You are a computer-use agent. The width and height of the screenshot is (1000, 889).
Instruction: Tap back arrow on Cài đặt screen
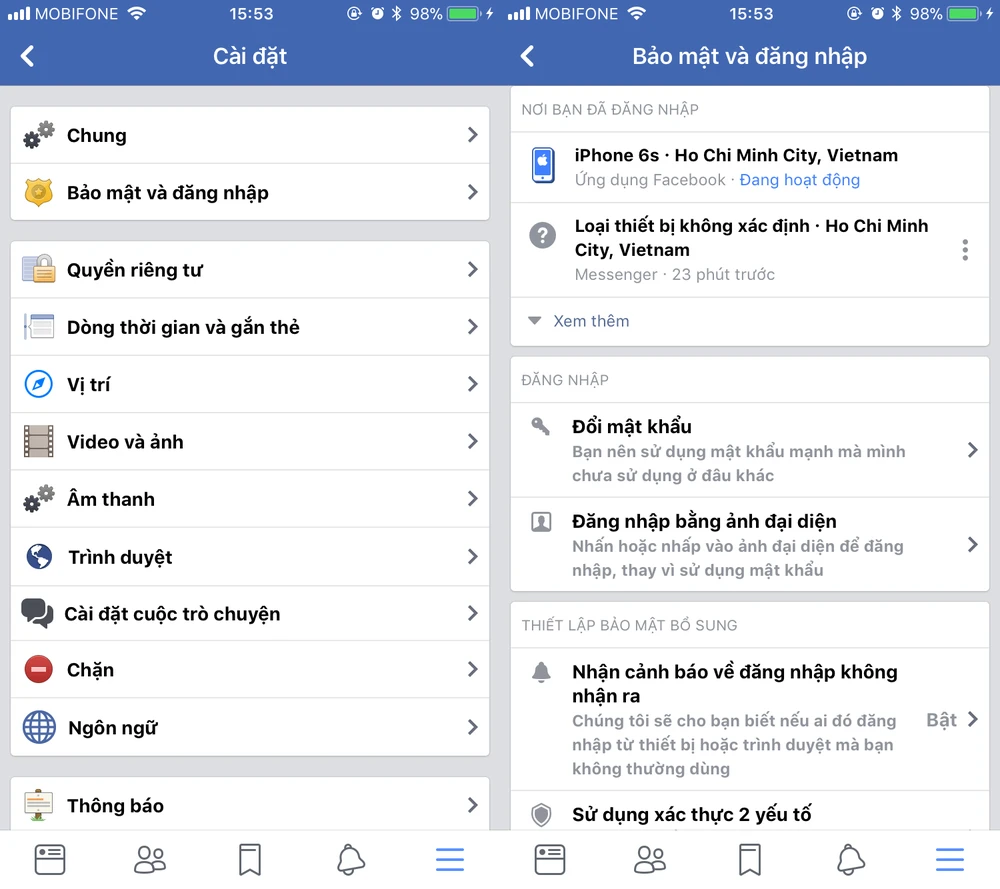(x=27, y=56)
